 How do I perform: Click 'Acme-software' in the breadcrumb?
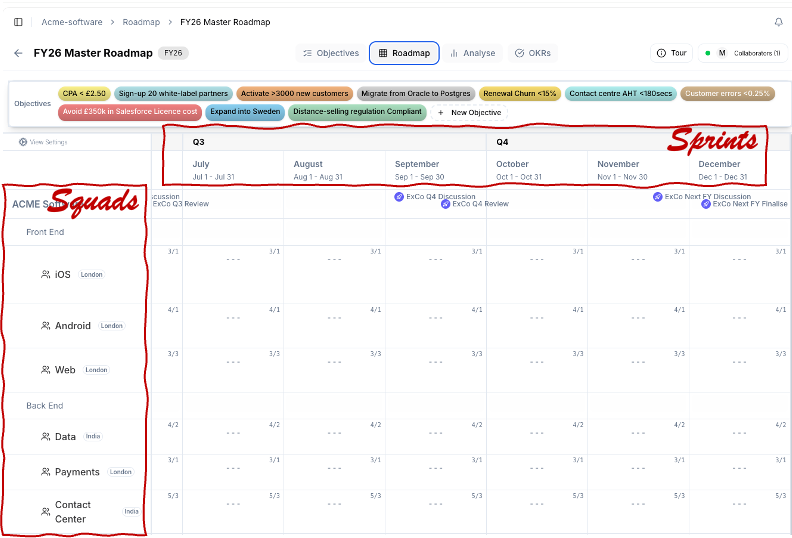coord(70,22)
